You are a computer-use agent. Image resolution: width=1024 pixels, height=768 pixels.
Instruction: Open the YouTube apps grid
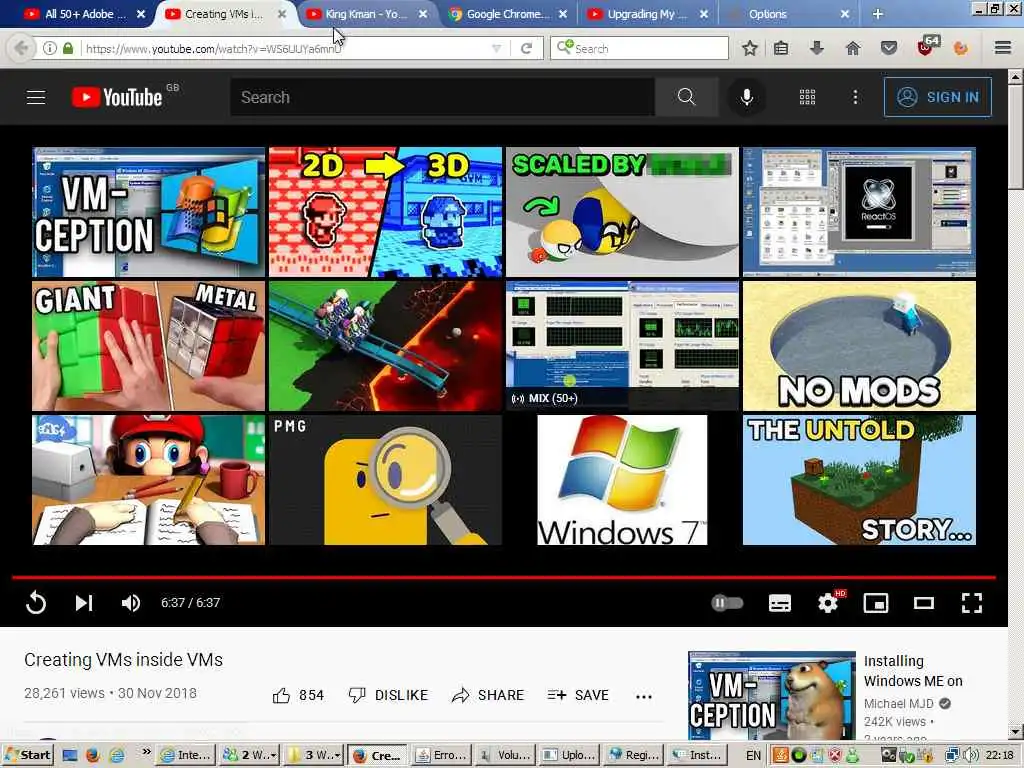[x=807, y=97]
